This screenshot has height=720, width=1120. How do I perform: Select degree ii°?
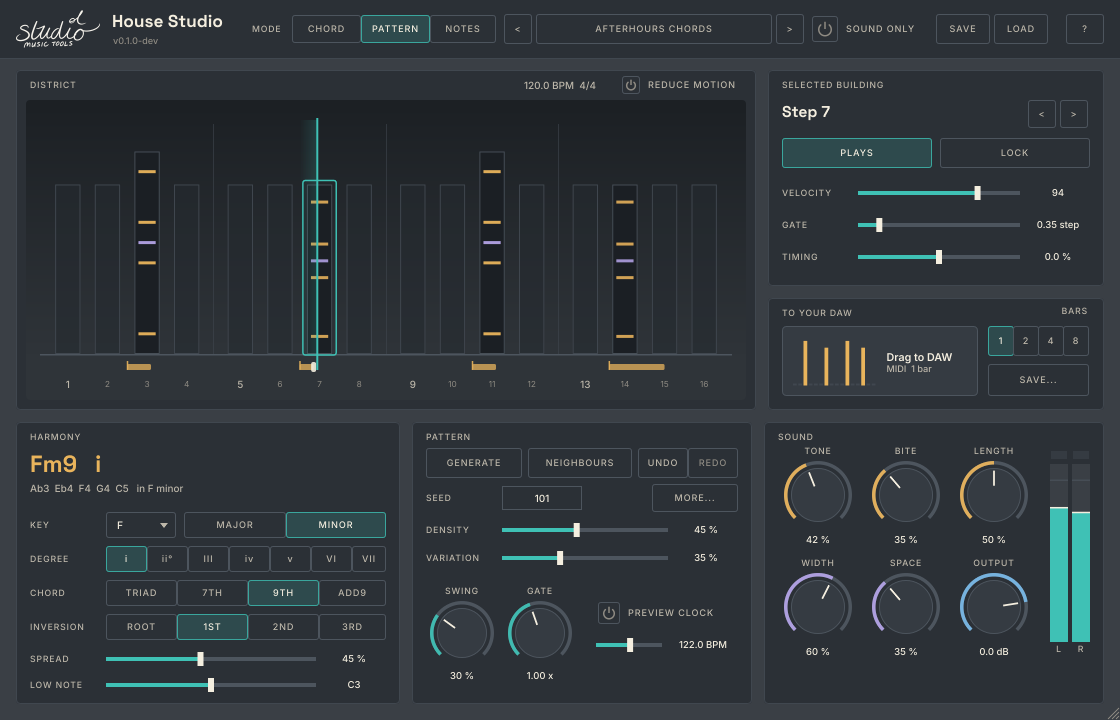tap(167, 559)
